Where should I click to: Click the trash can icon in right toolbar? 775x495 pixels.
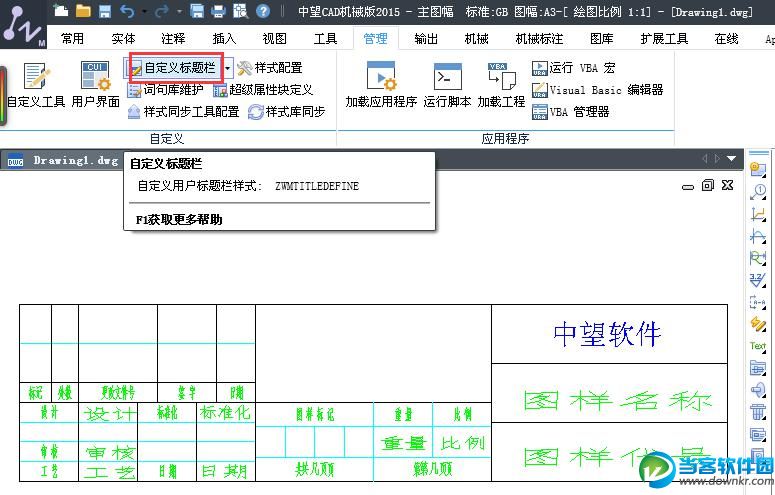click(x=758, y=411)
